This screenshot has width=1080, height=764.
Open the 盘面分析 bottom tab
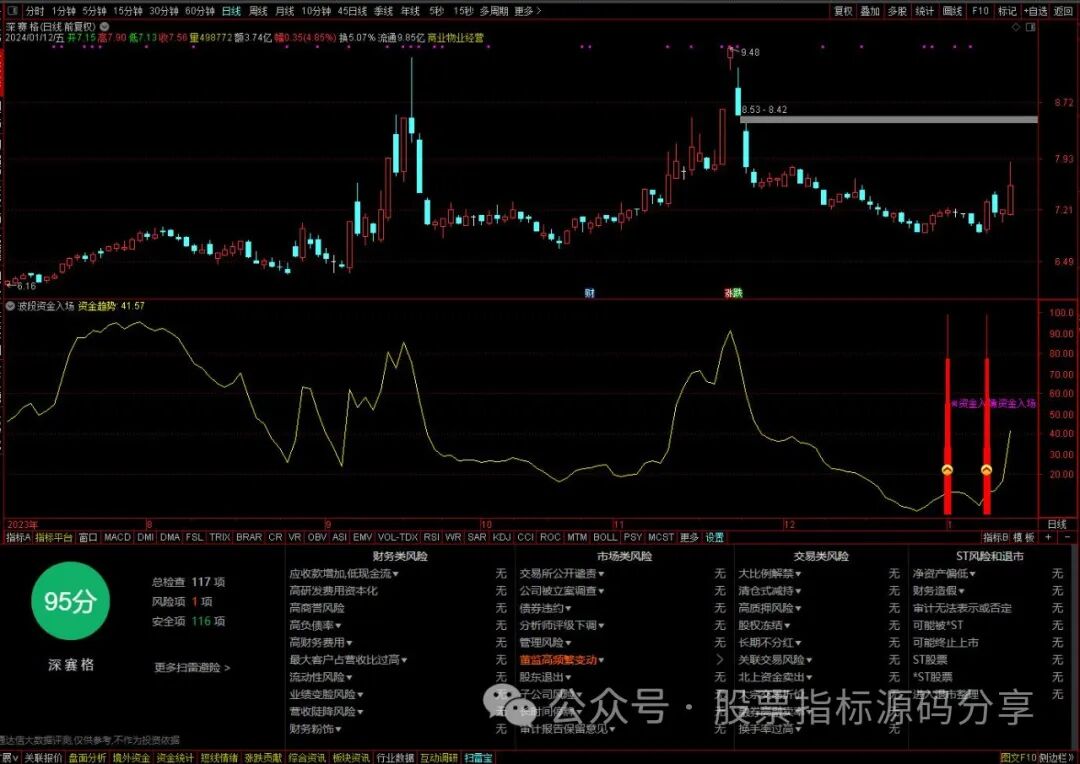click(x=87, y=758)
